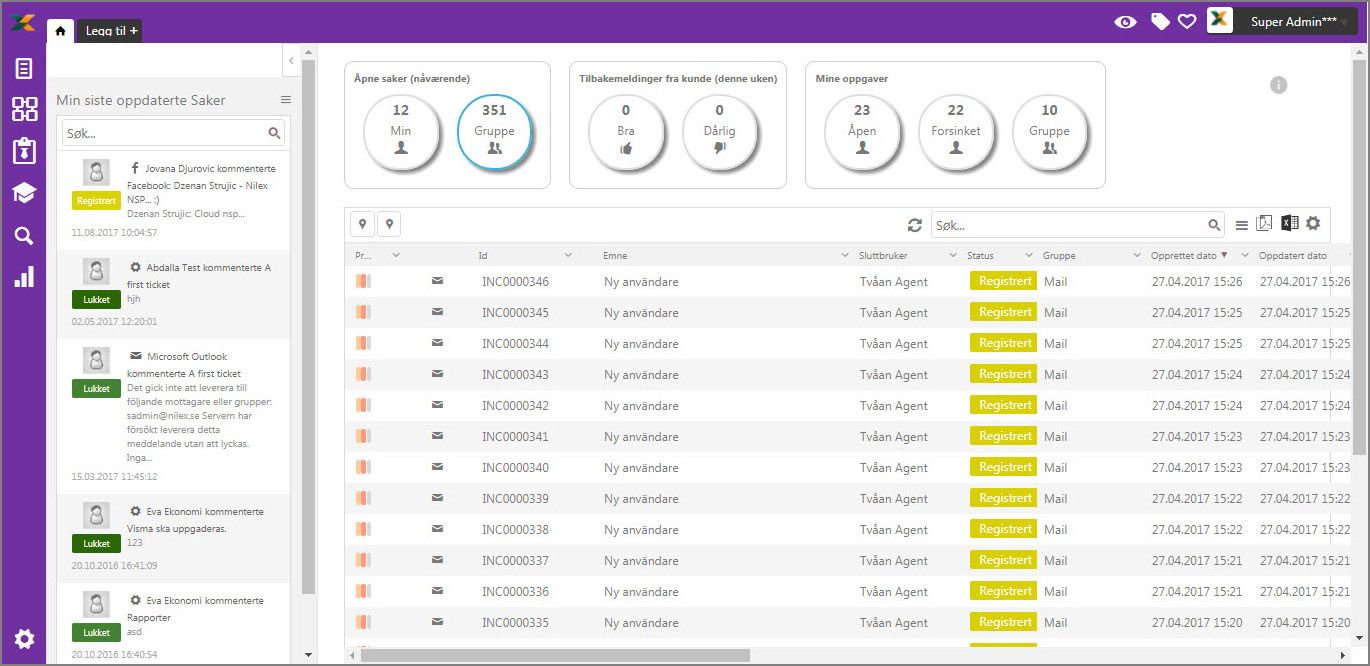Open the bar chart reports icon
Image resolution: width=1370 pixels, height=666 pixels.
click(24, 276)
